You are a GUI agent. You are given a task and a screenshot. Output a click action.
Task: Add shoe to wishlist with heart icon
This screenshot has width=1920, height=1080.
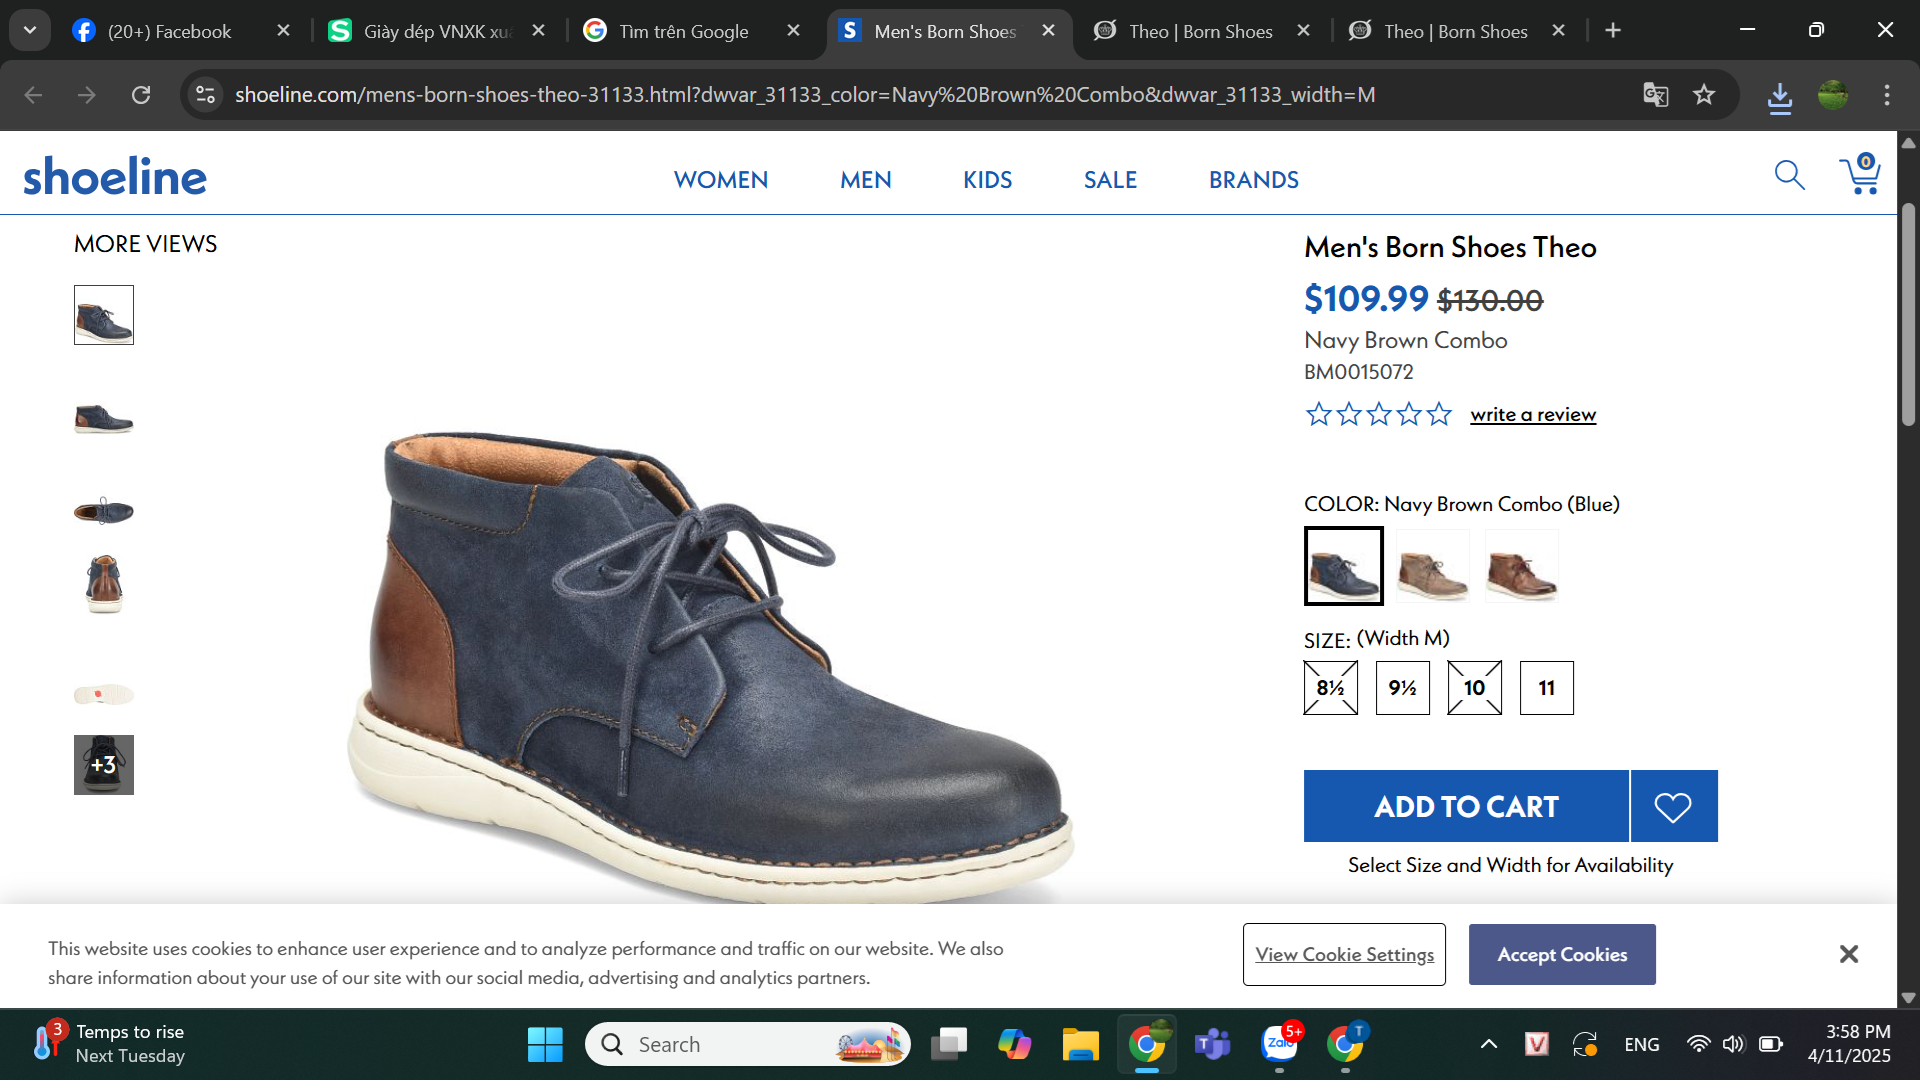[1673, 806]
